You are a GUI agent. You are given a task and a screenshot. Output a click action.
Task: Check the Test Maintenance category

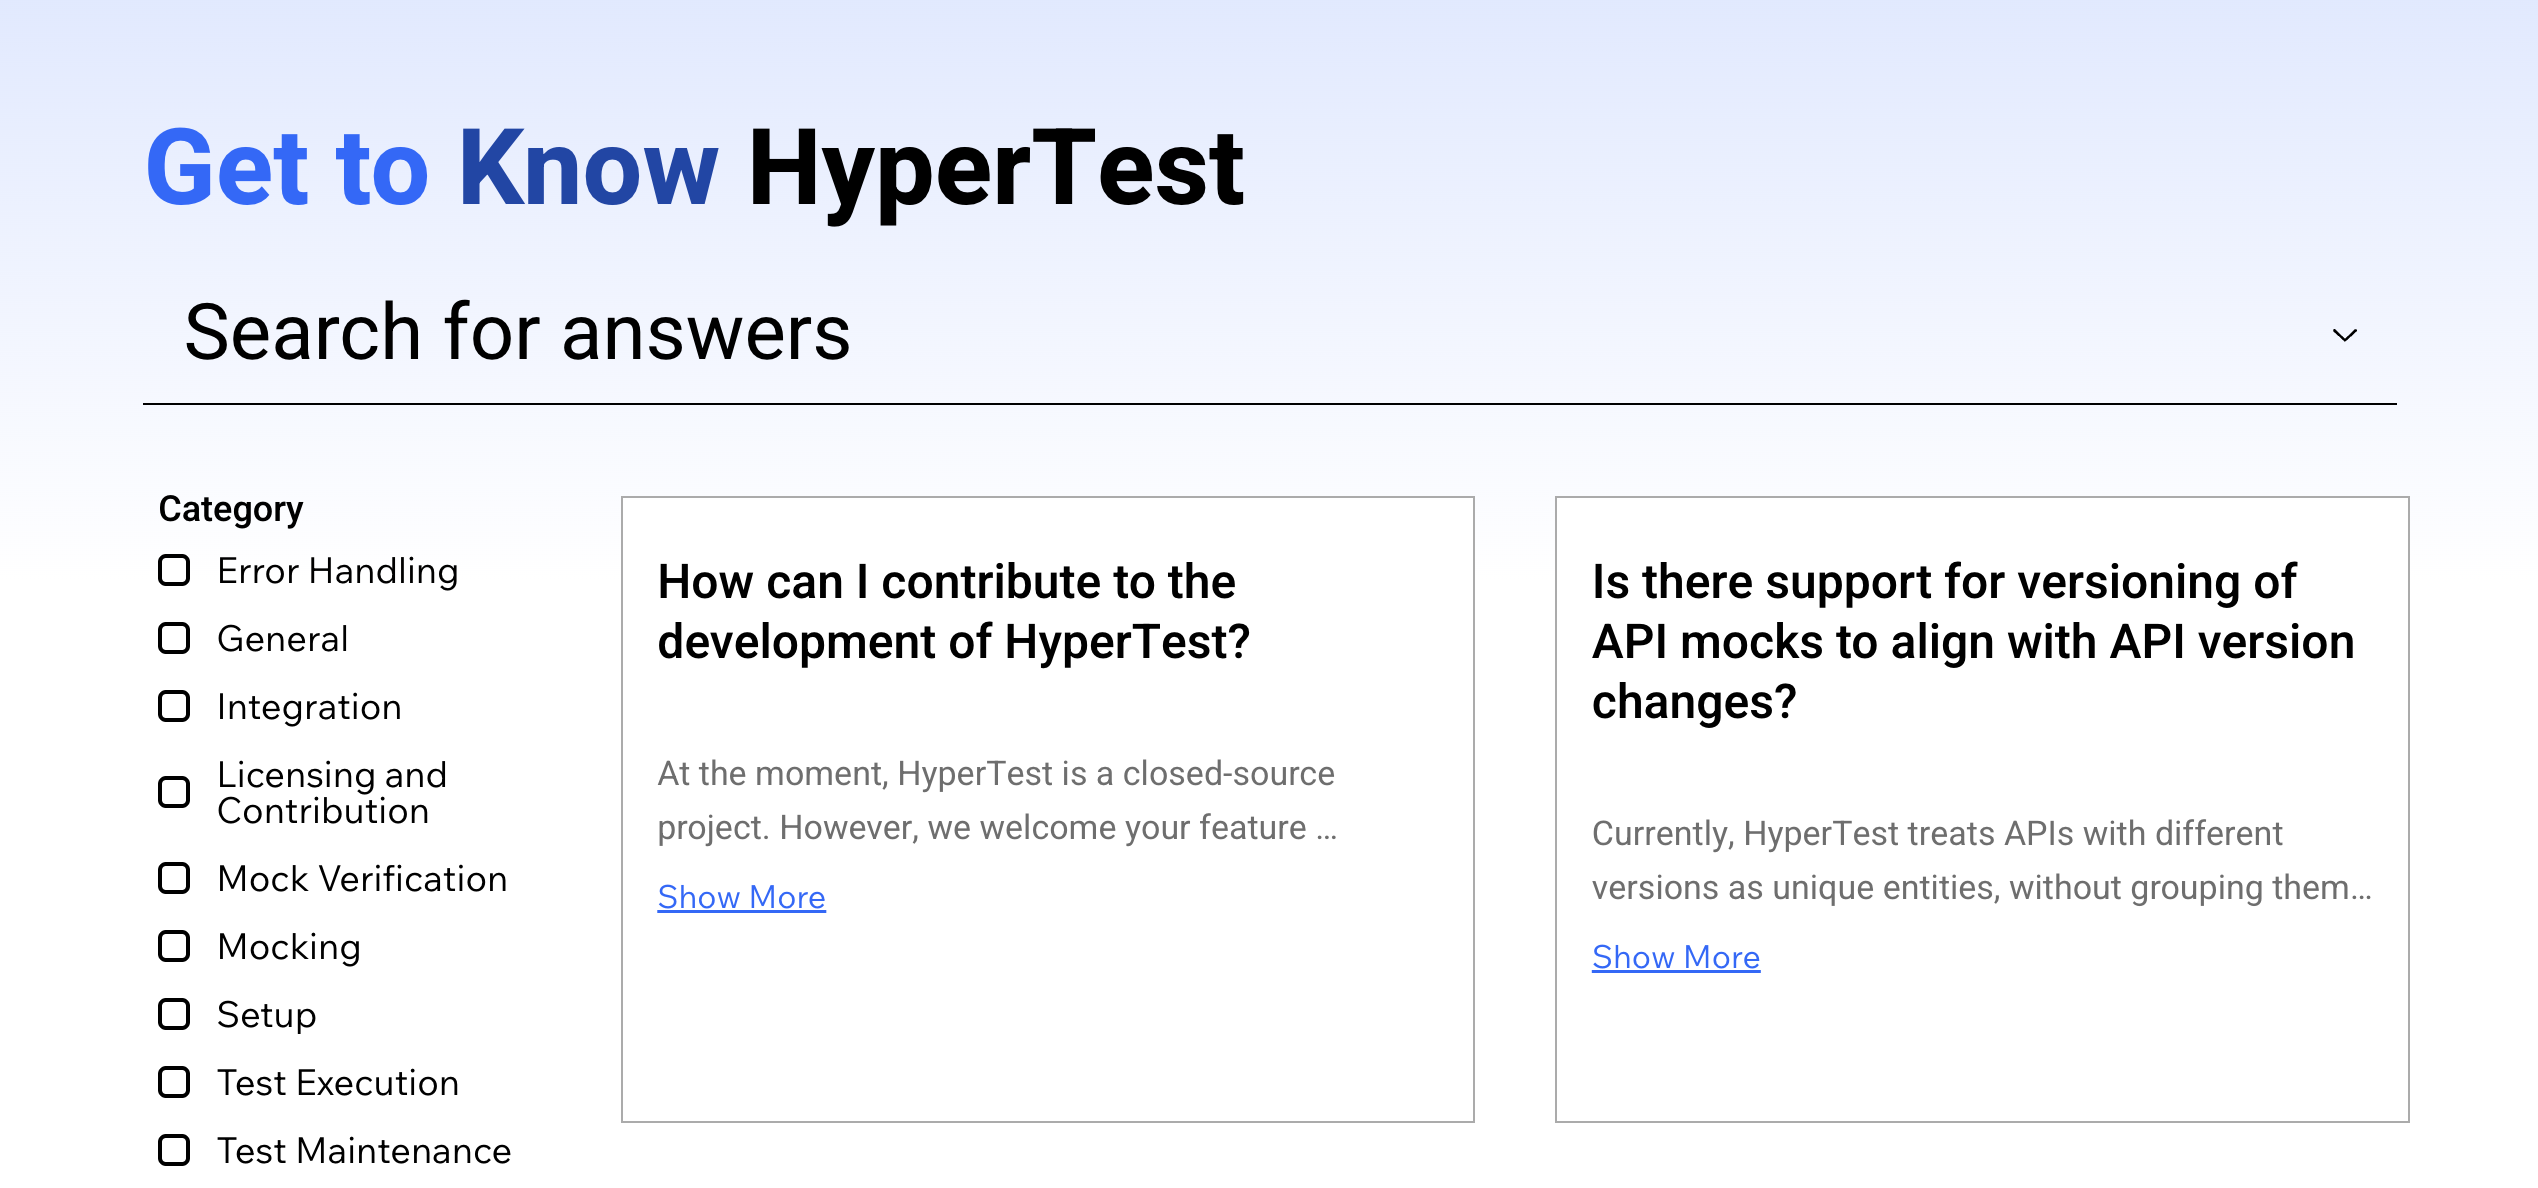point(175,1150)
